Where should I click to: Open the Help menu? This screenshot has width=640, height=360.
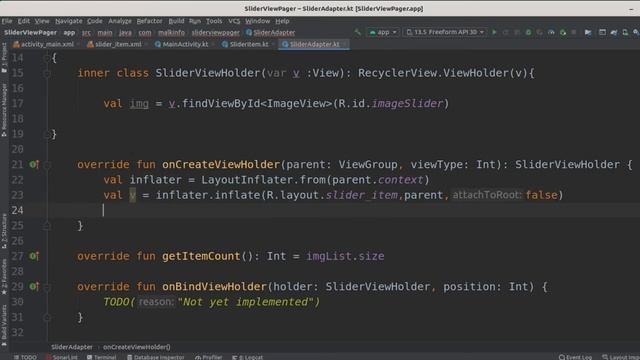pos(282,21)
